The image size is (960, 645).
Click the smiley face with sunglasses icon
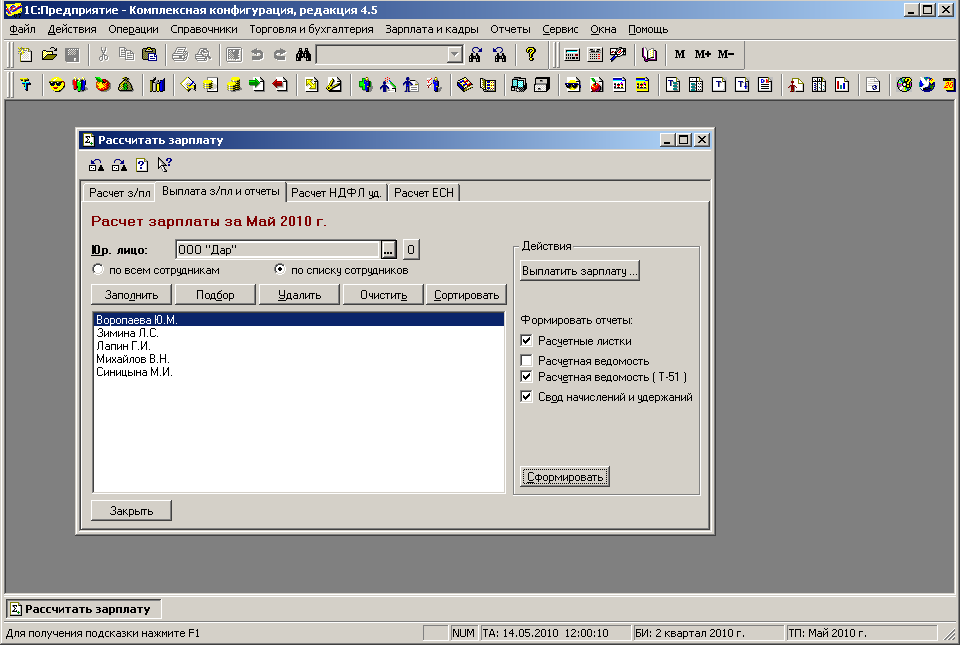pyautogui.click(x=57, y=85)
